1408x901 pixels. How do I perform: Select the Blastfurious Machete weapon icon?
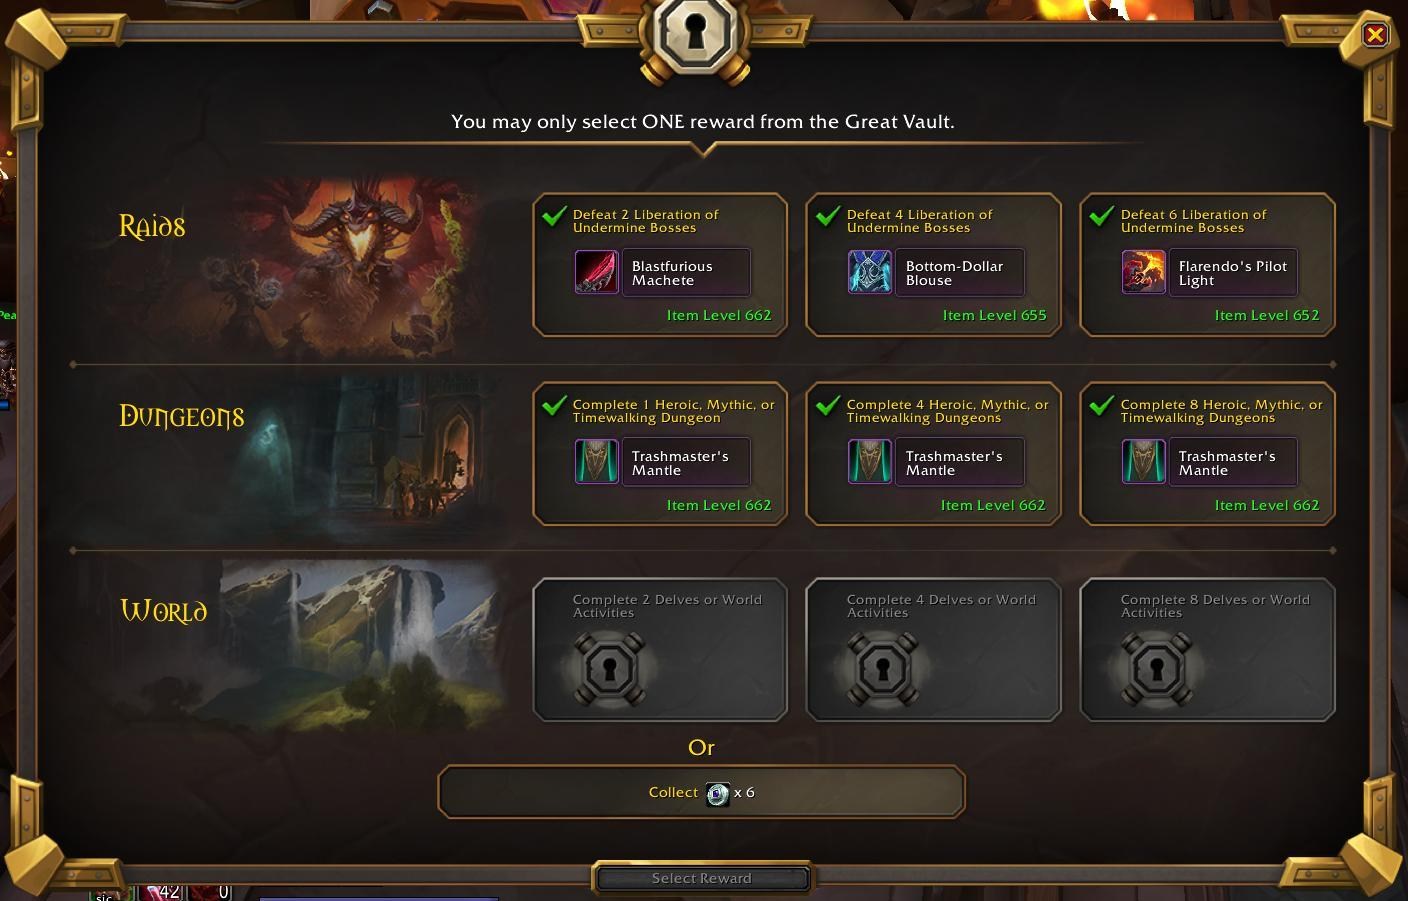(596, 272)
